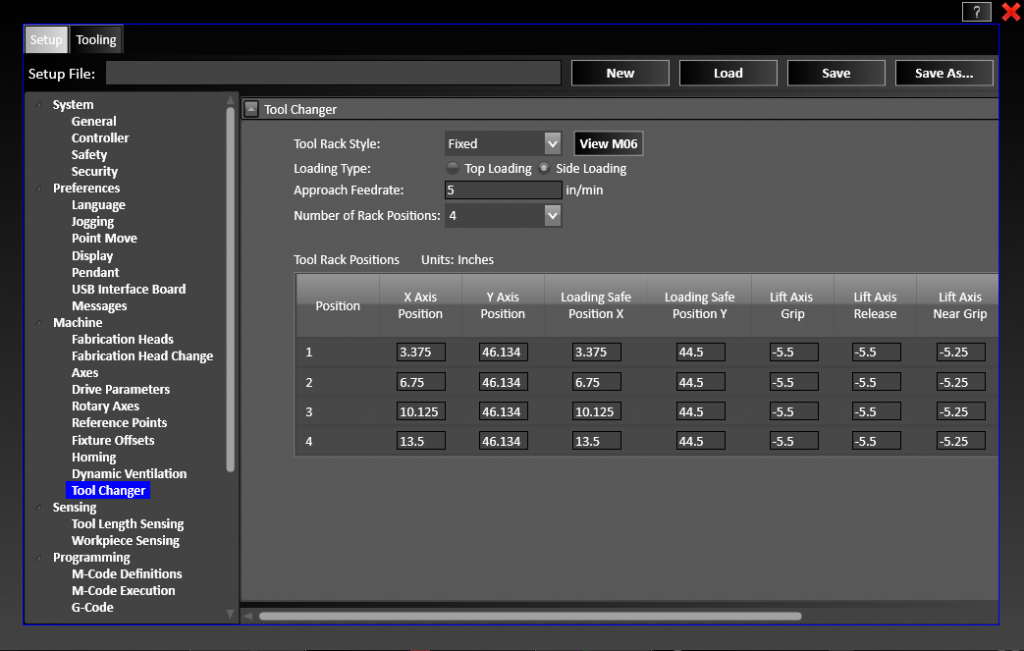Switch to the Setup tab

[45, 40]
